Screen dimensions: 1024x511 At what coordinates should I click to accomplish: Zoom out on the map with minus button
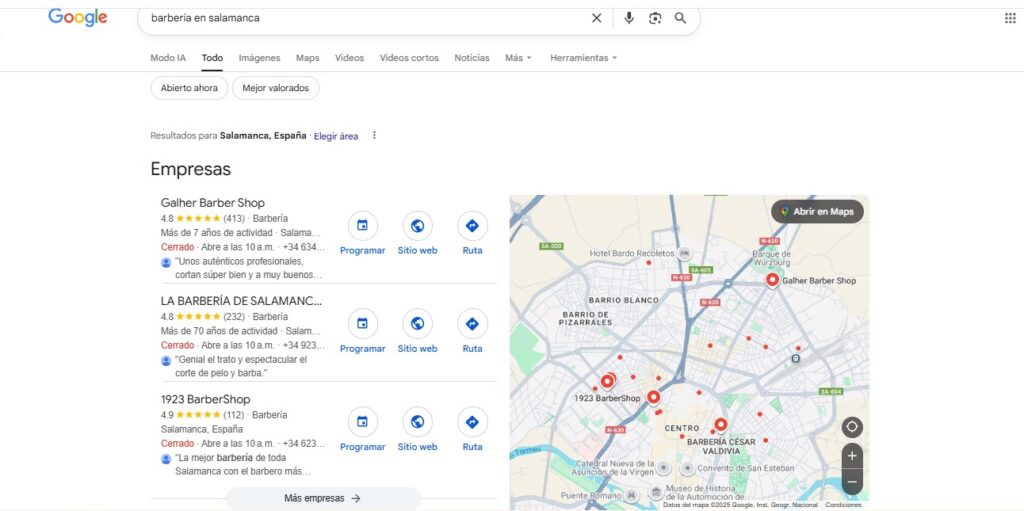pos(852,482)
